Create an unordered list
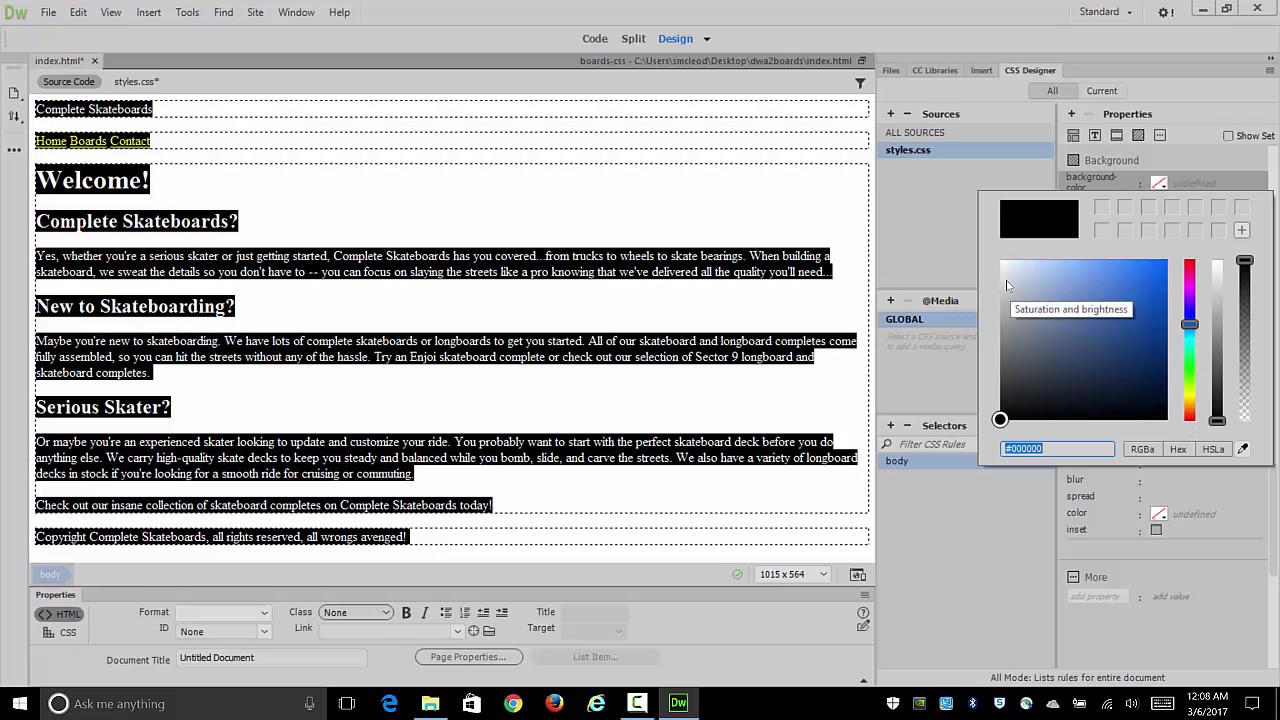Screen dimensions: 1280x720 pyautogui.click(x=446, y=612)
